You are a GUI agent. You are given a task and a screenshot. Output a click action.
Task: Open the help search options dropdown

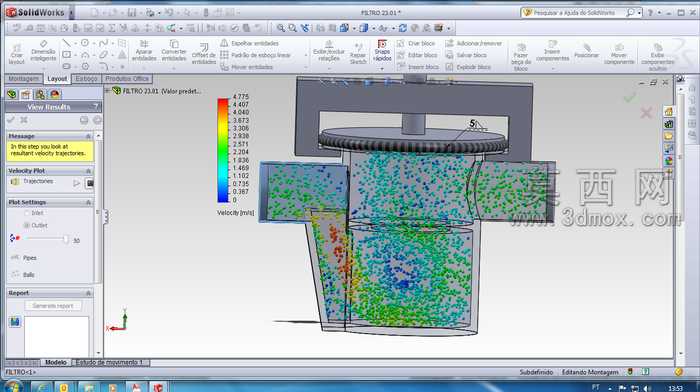(639, 13)
